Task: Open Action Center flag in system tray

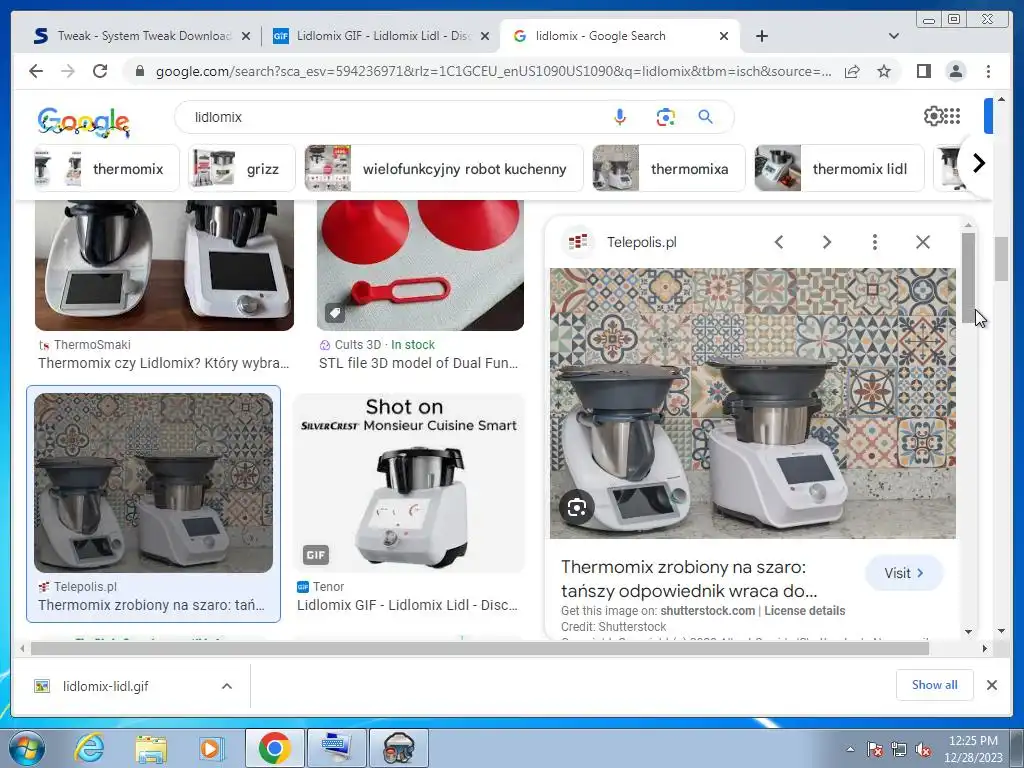Action: click(x=874, y=750)
